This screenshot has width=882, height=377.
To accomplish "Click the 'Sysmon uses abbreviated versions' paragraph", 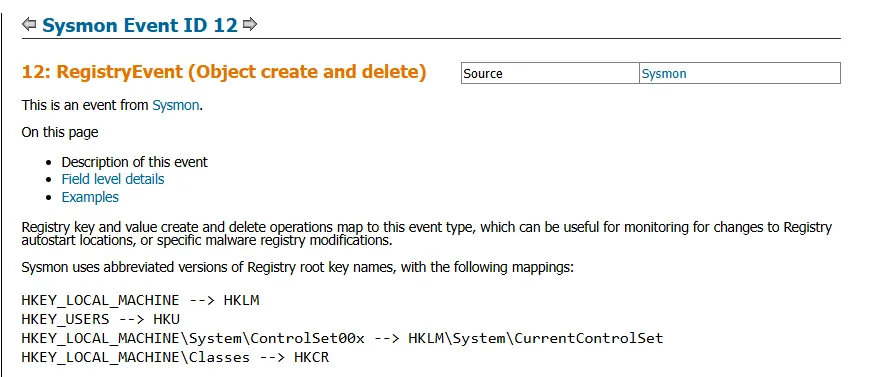I will (x=298, y=267).
